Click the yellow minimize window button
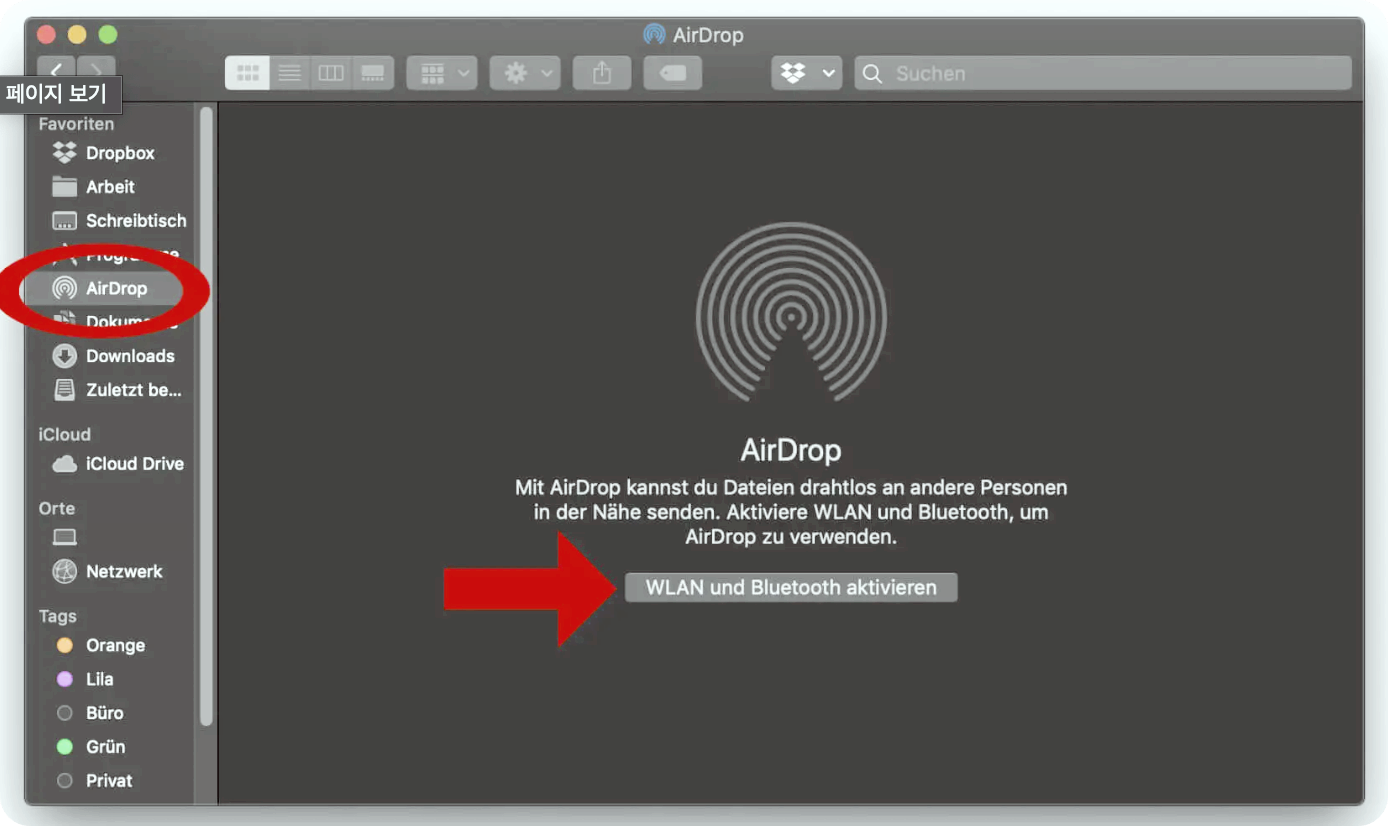Image resolution: width=1388 pixels, height=826 pixels. [x=77, y=35]
